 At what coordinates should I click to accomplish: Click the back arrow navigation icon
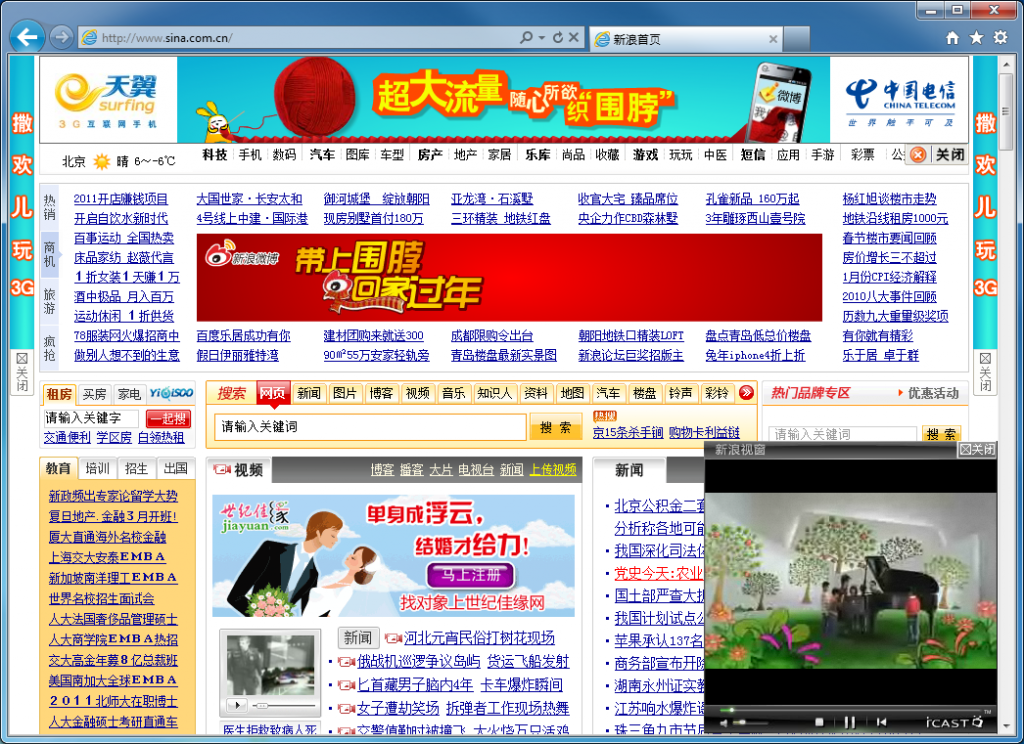[25, 37]
